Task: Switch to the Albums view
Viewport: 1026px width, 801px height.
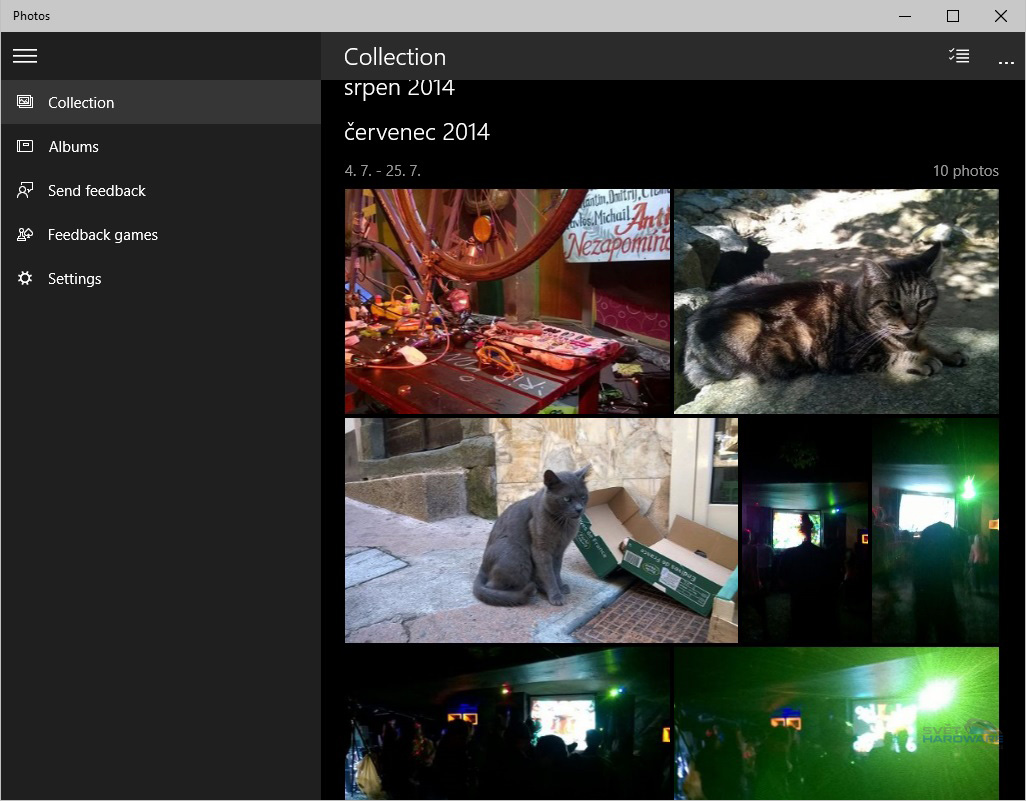Action: point(73,146)
